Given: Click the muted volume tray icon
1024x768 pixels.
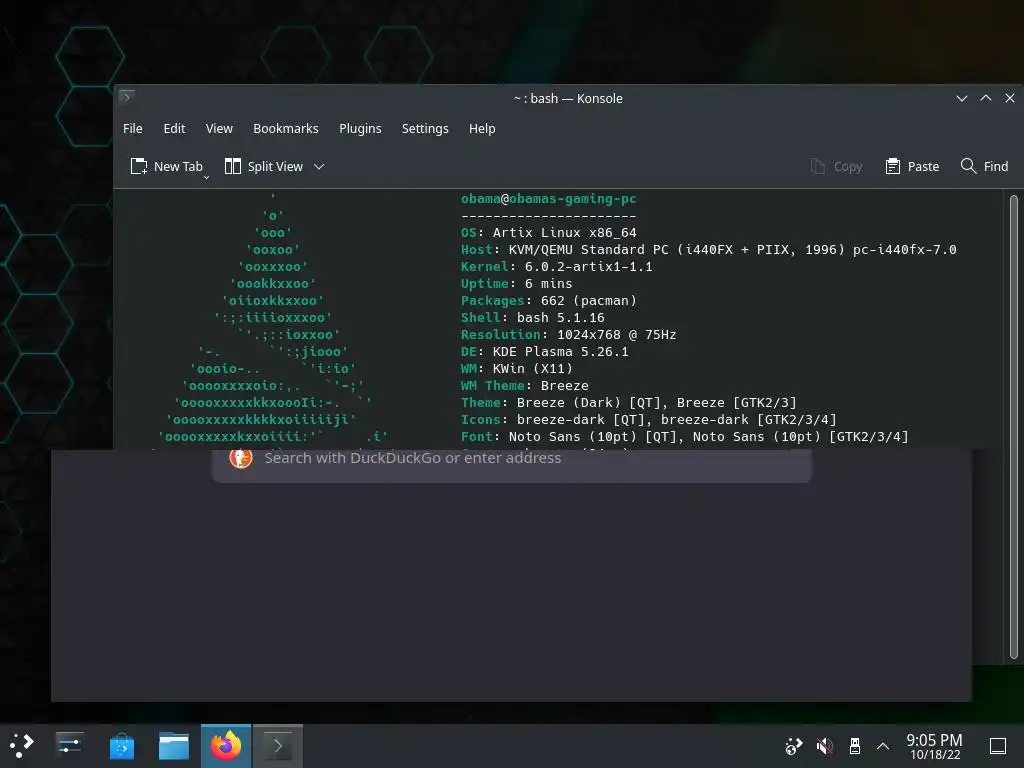Looking at the screenshot, I should tap(824, 746).
